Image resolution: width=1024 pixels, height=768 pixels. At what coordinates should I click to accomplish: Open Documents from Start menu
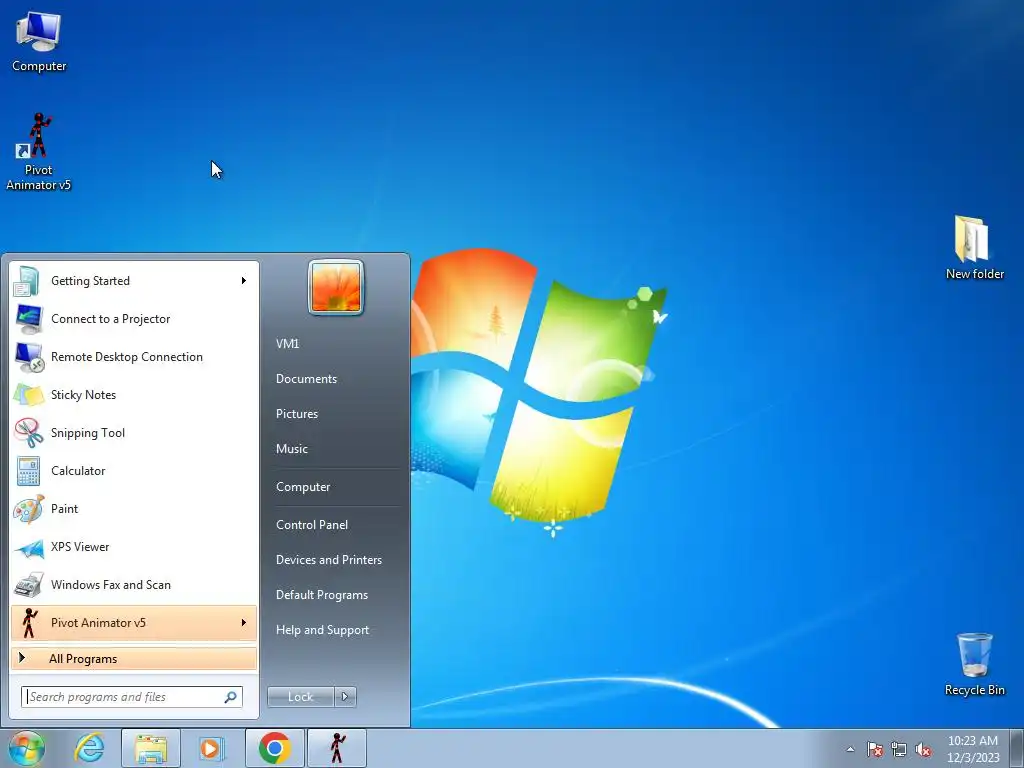click(306, 379)
